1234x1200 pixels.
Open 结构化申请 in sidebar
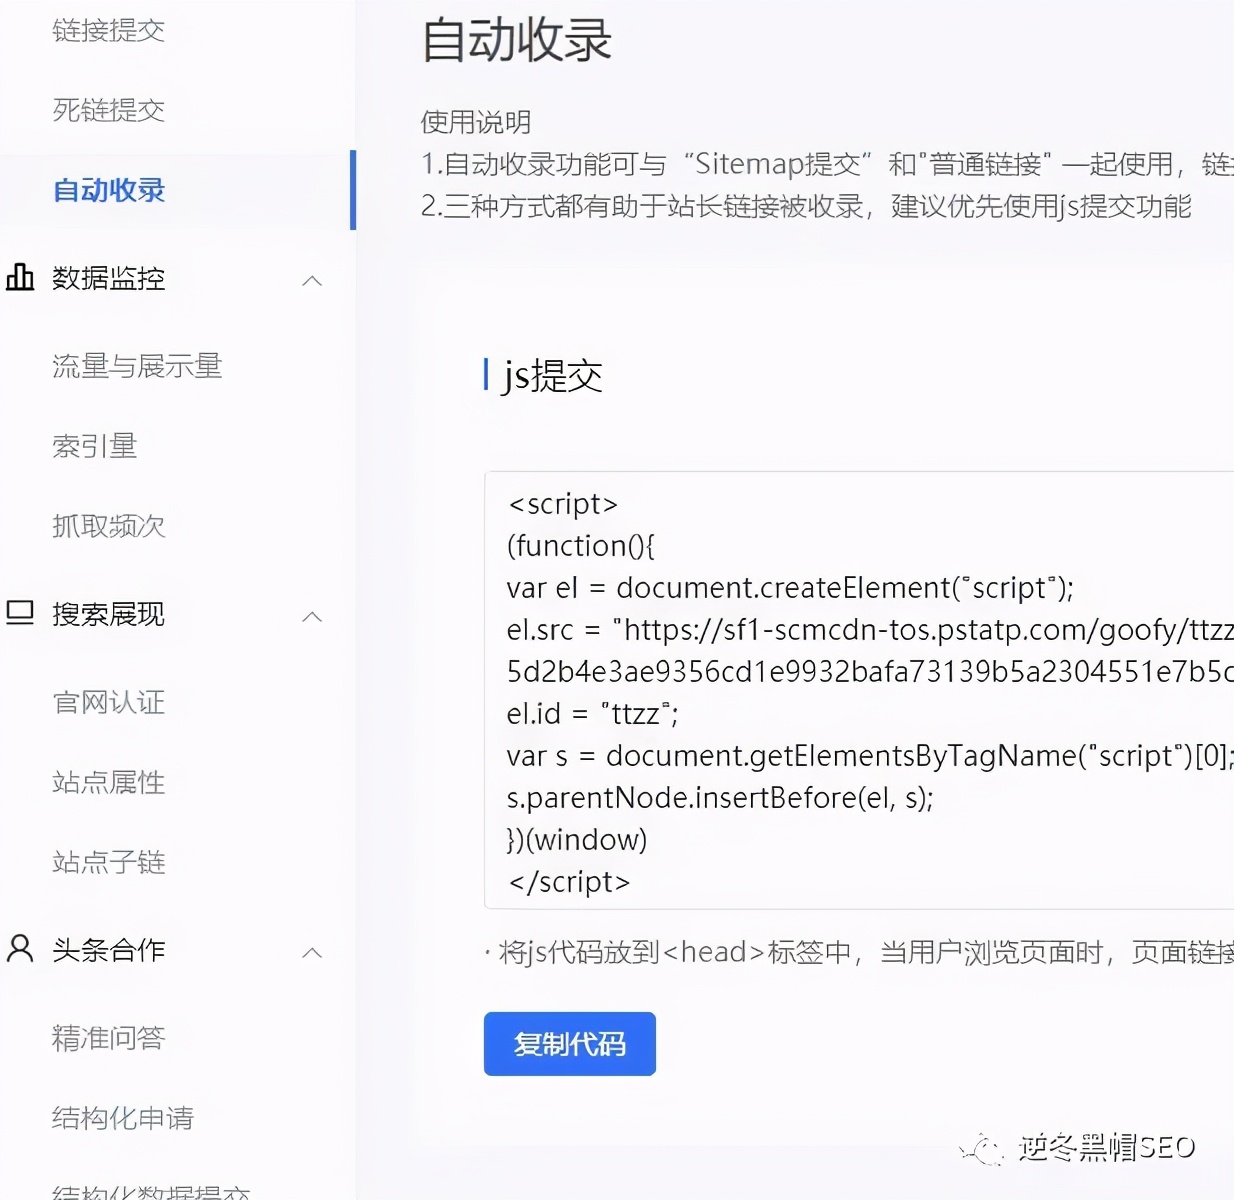pos(122,1118)
